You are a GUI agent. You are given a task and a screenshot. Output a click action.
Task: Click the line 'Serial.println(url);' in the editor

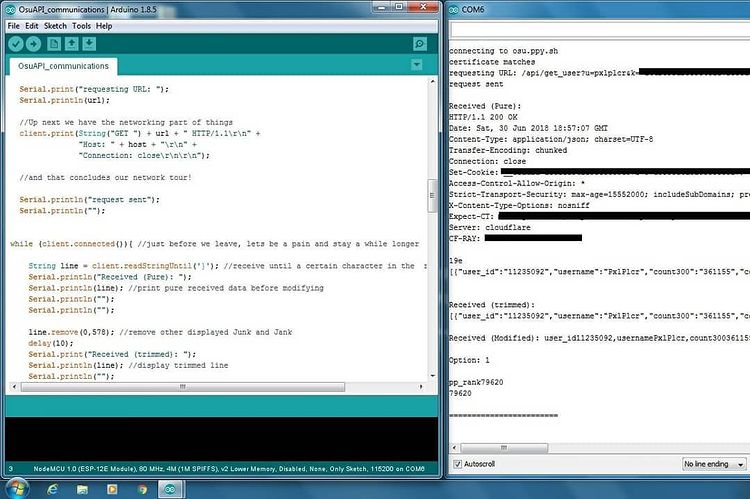pyautogui.click(x=65, y=100)
